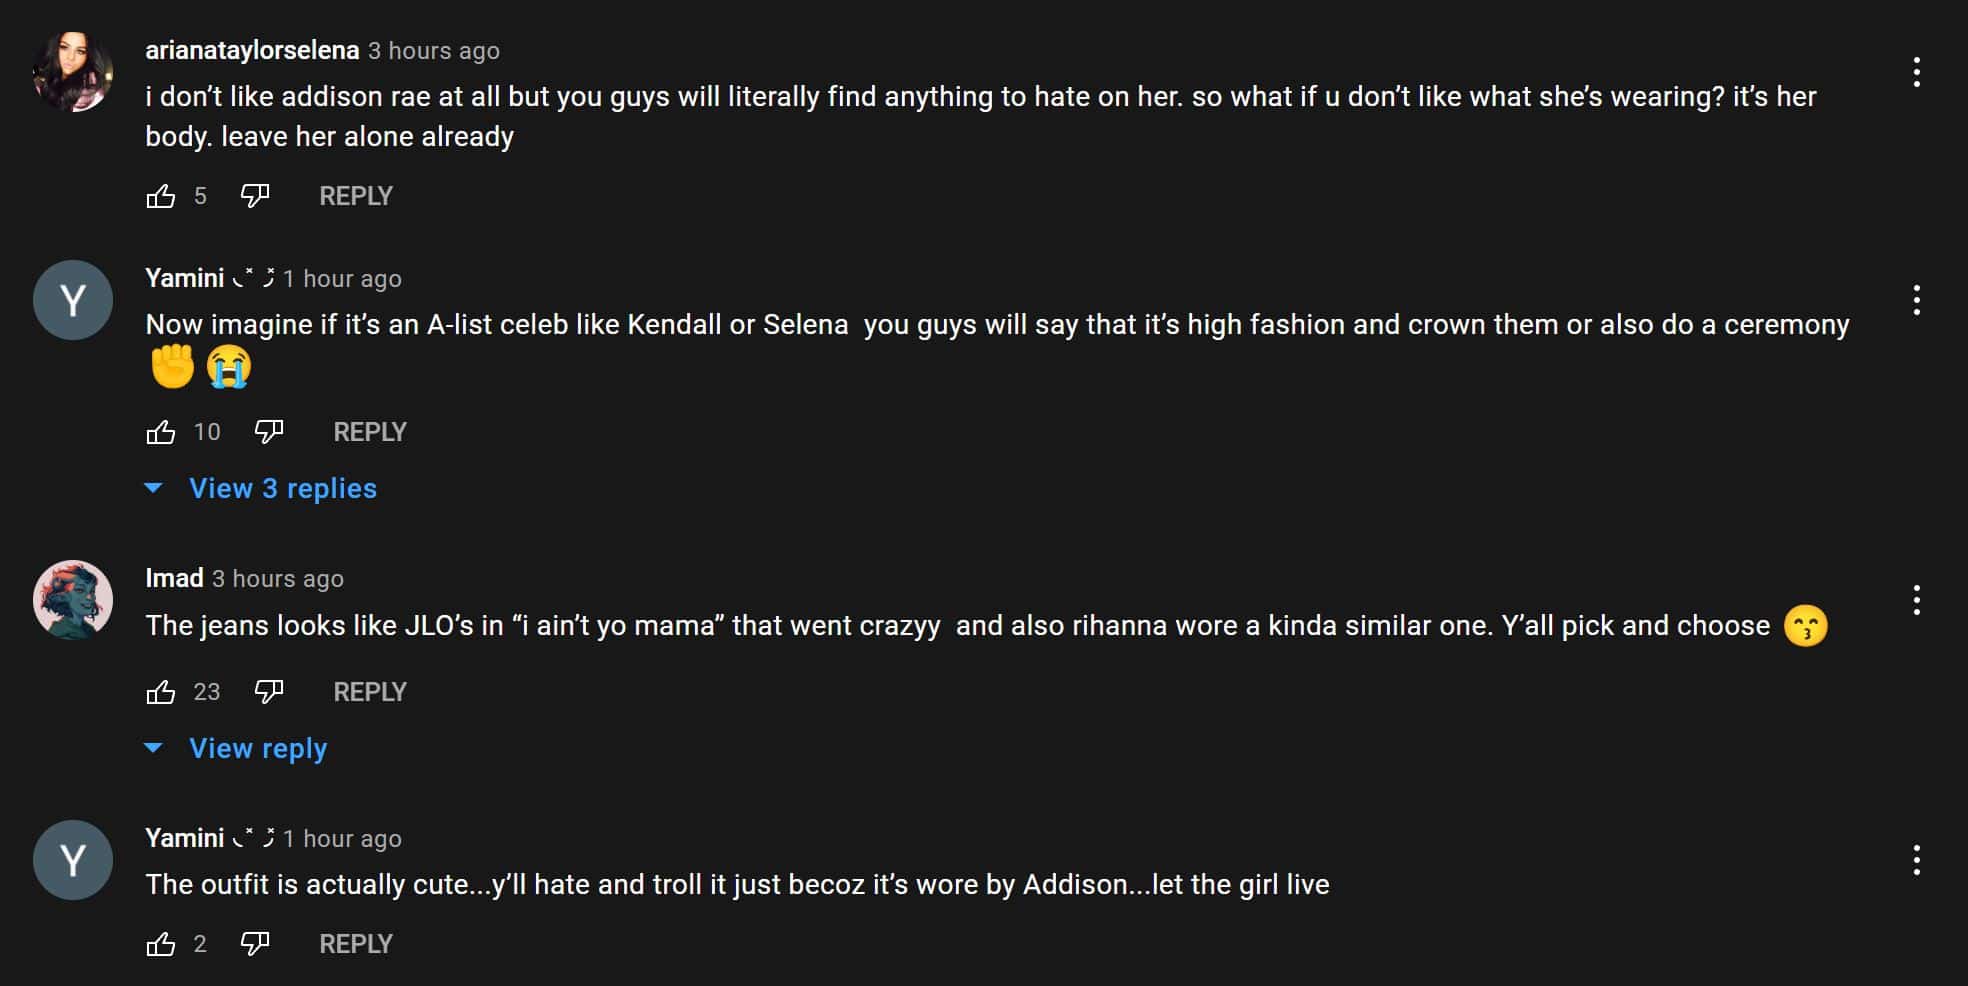Click Imad's profile avatar
The image size is (1968, 986).
coord(73,600)
